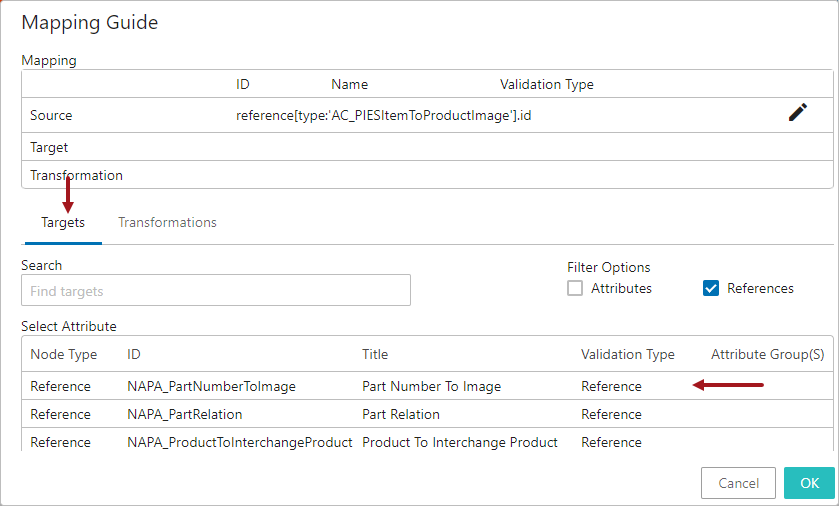This screenshot has width=839, height=506.
Task: Select the NAPA_PartRelation reference row
Action: pos(427,414)
